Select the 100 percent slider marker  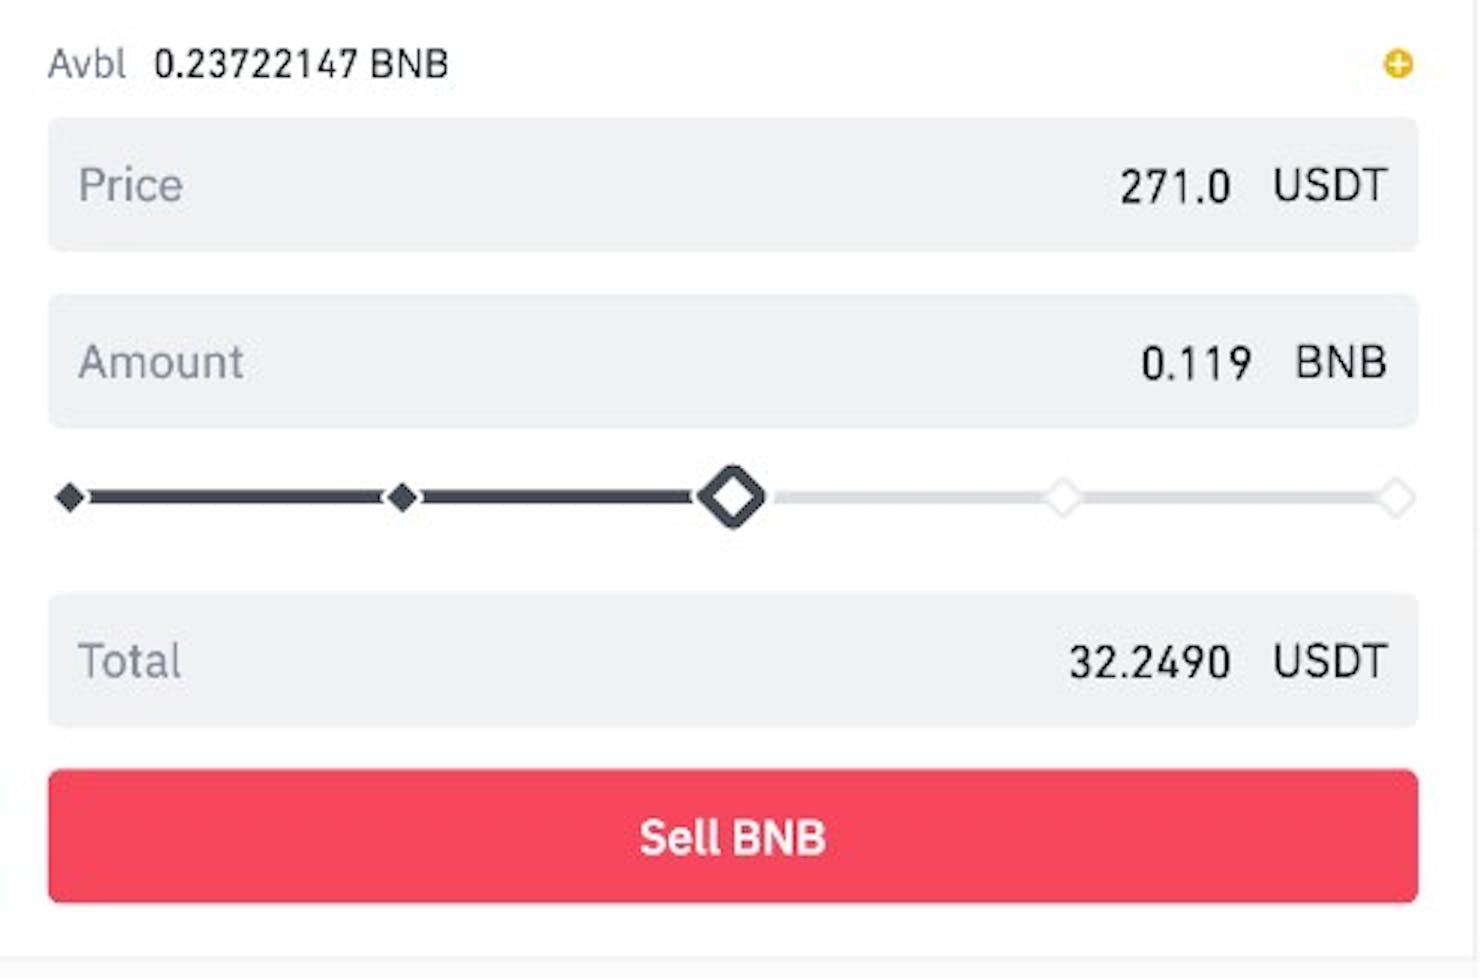point(1397,496)
